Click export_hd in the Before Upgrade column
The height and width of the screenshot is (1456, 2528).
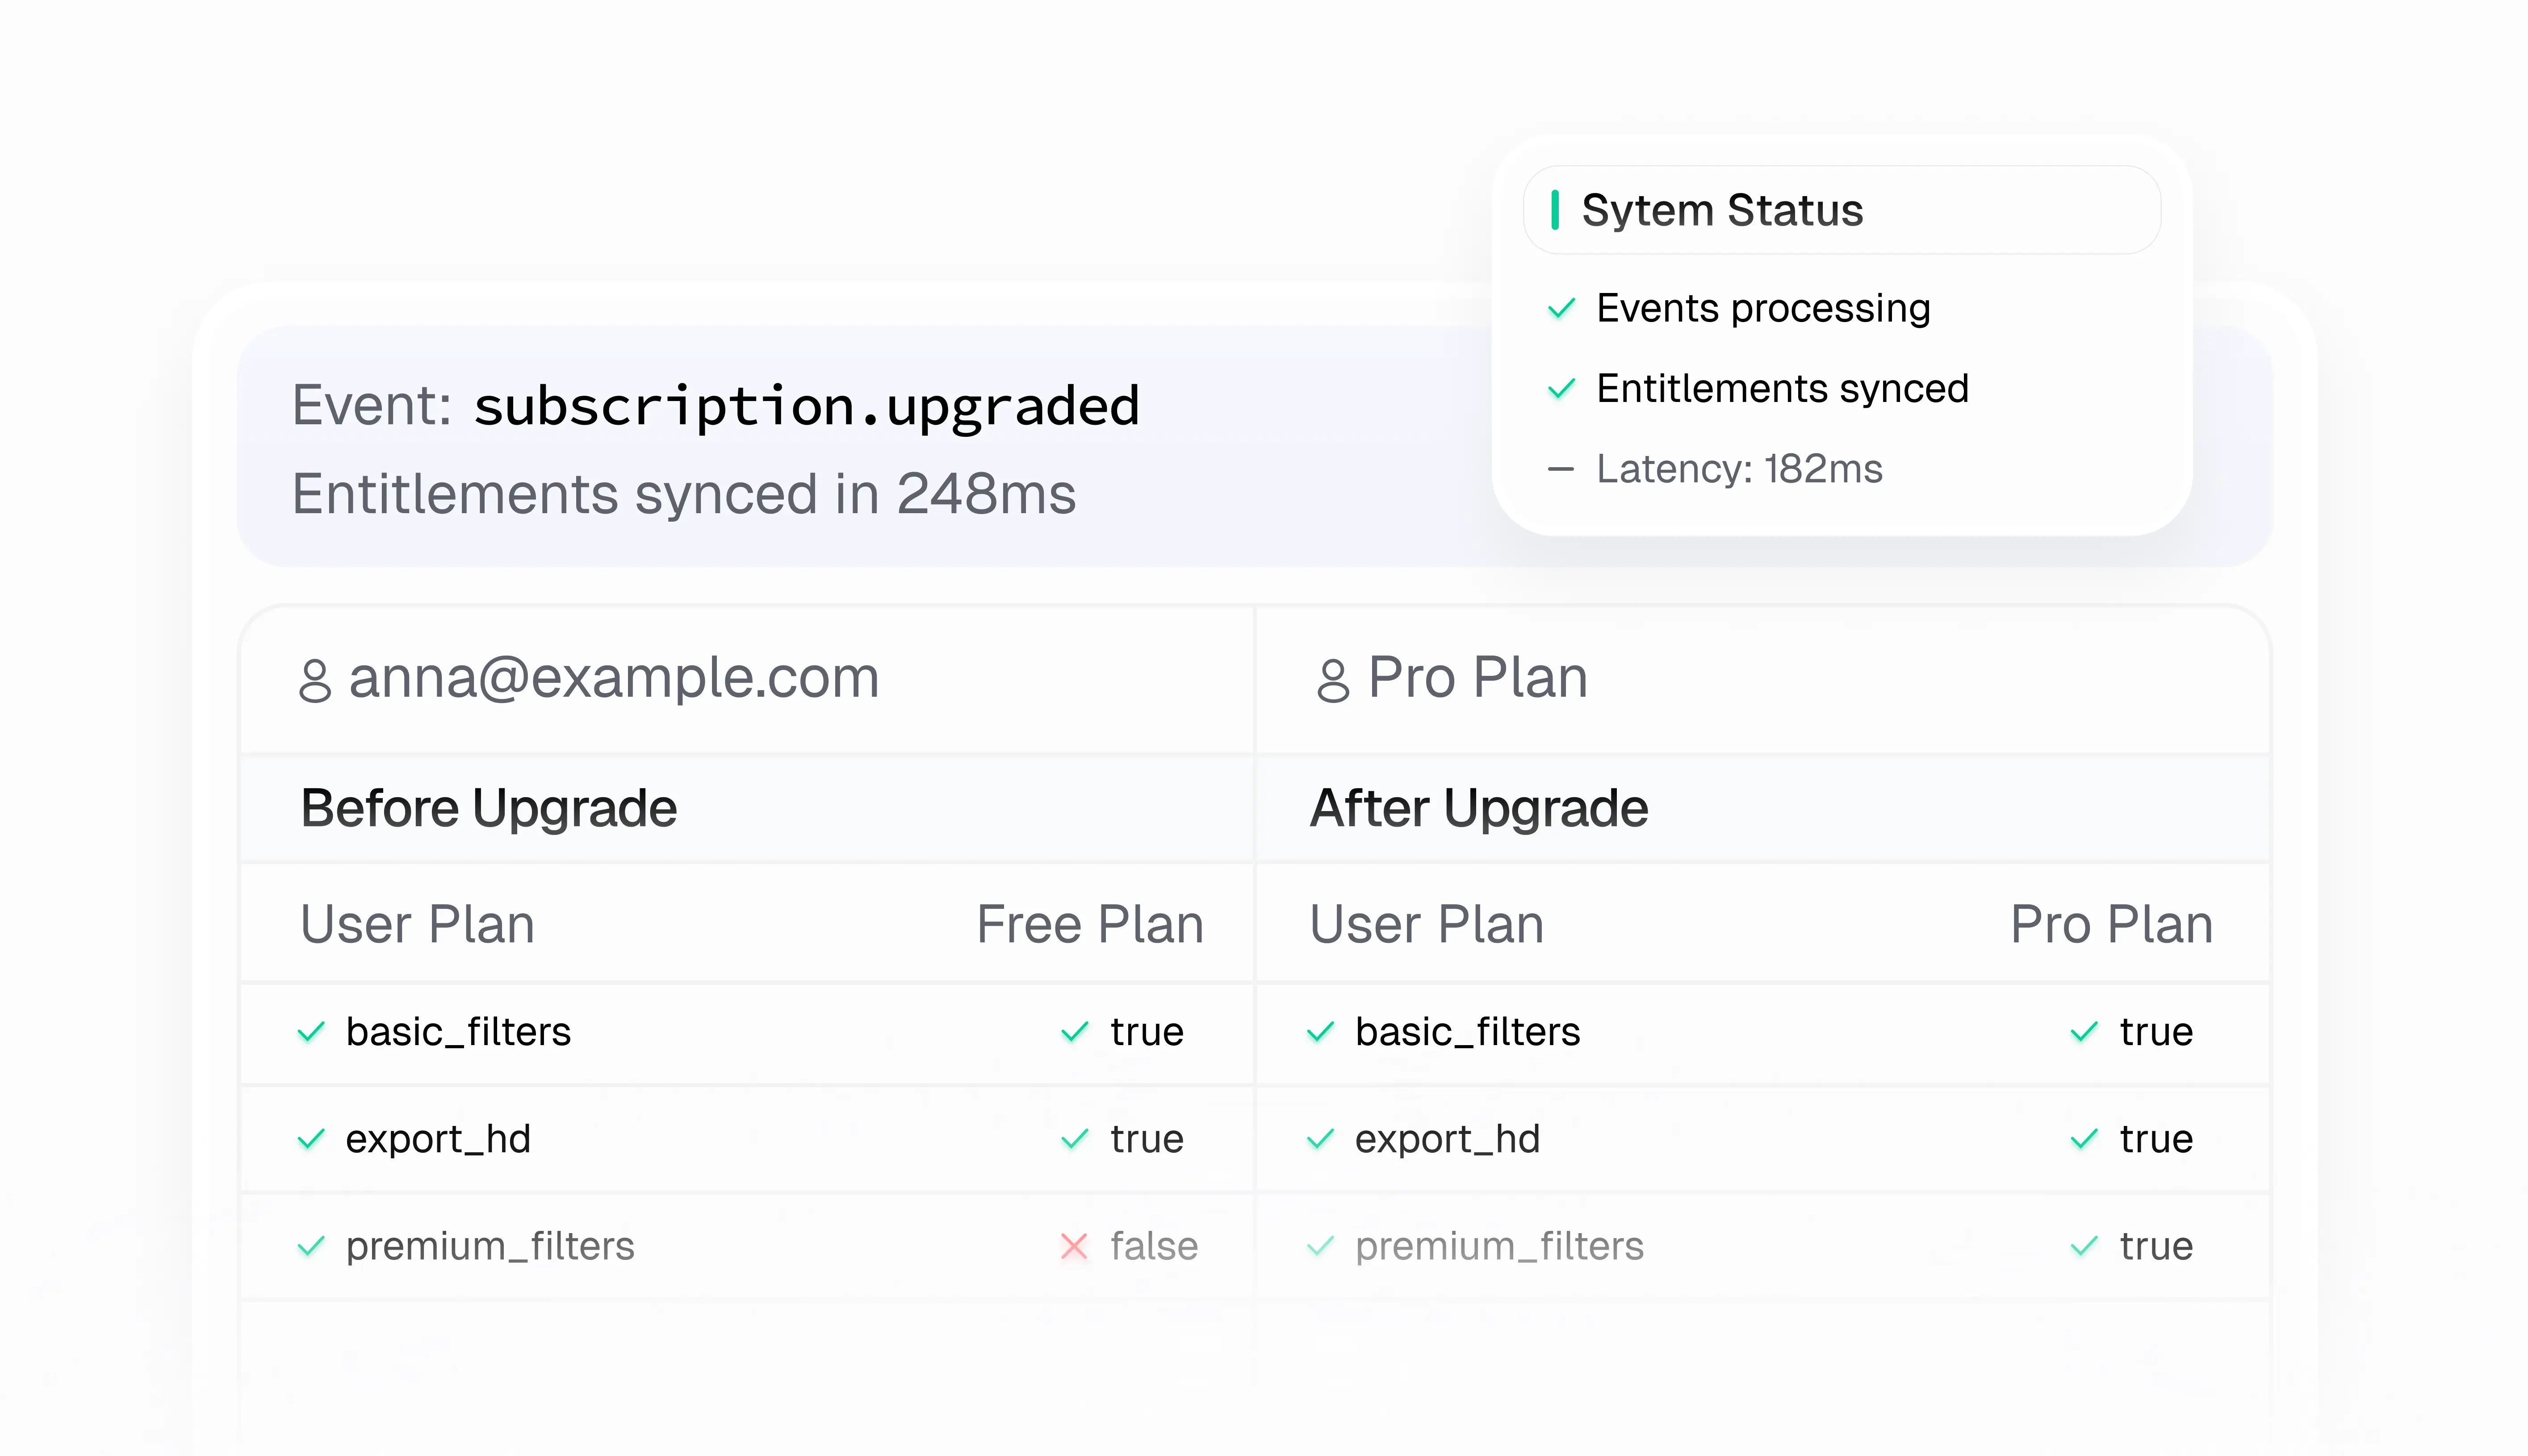[x=438, y=1140]
